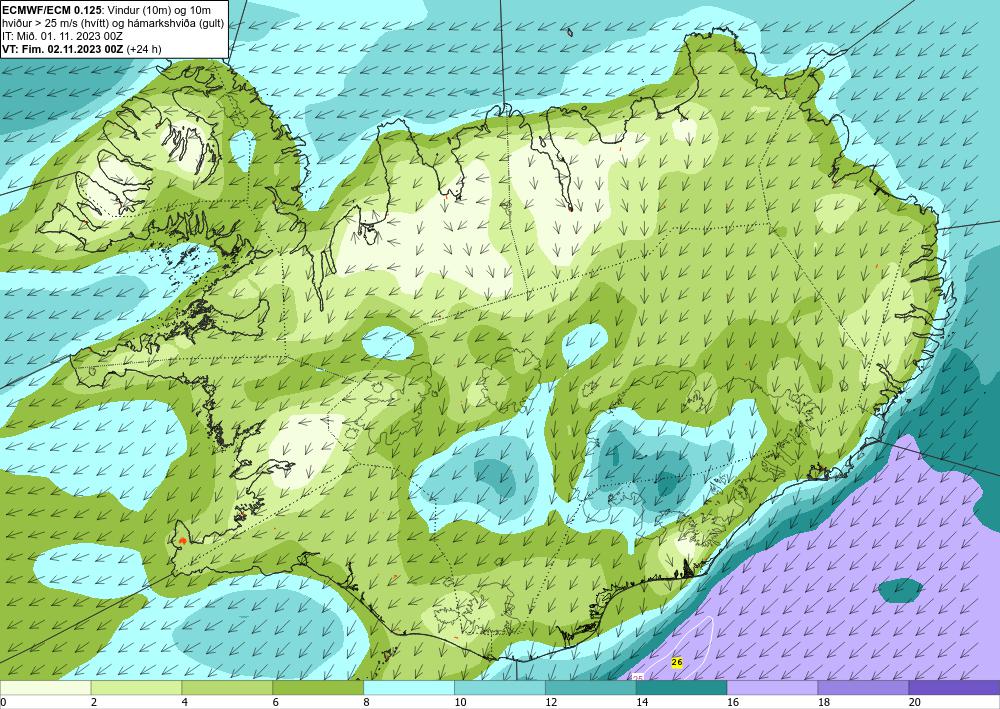Click the 'IT: Mið. 01. 11. 2023 00Z' initial time

[x=62, y=36]
